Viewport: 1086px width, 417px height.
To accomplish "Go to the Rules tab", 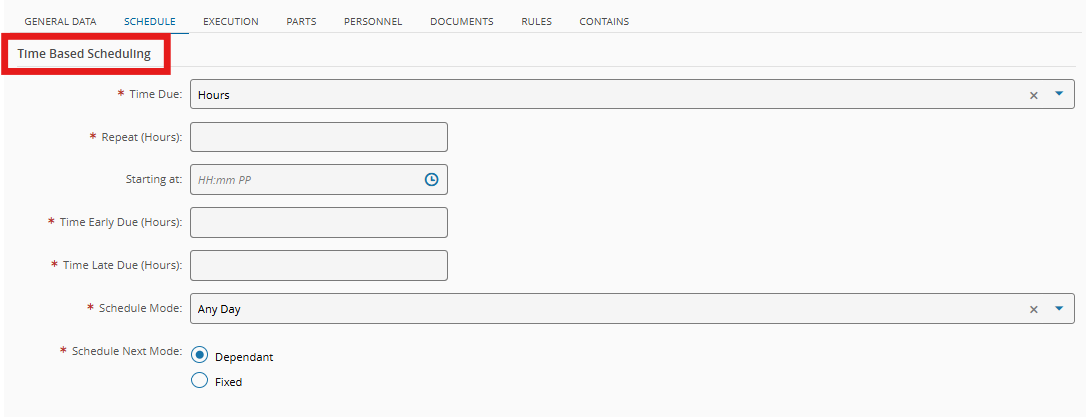I will coord(536,21).
